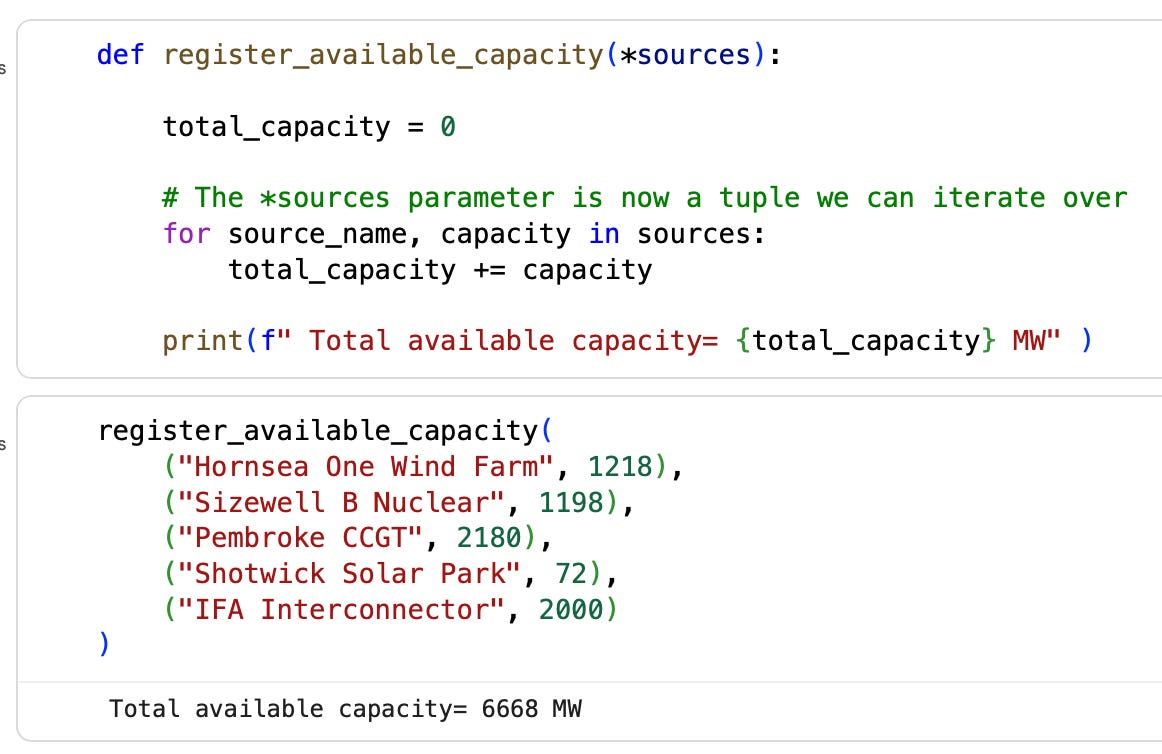This screenshot has width=1162, height=754.
Task: Click the value 1198
Action: pos(571,503)
